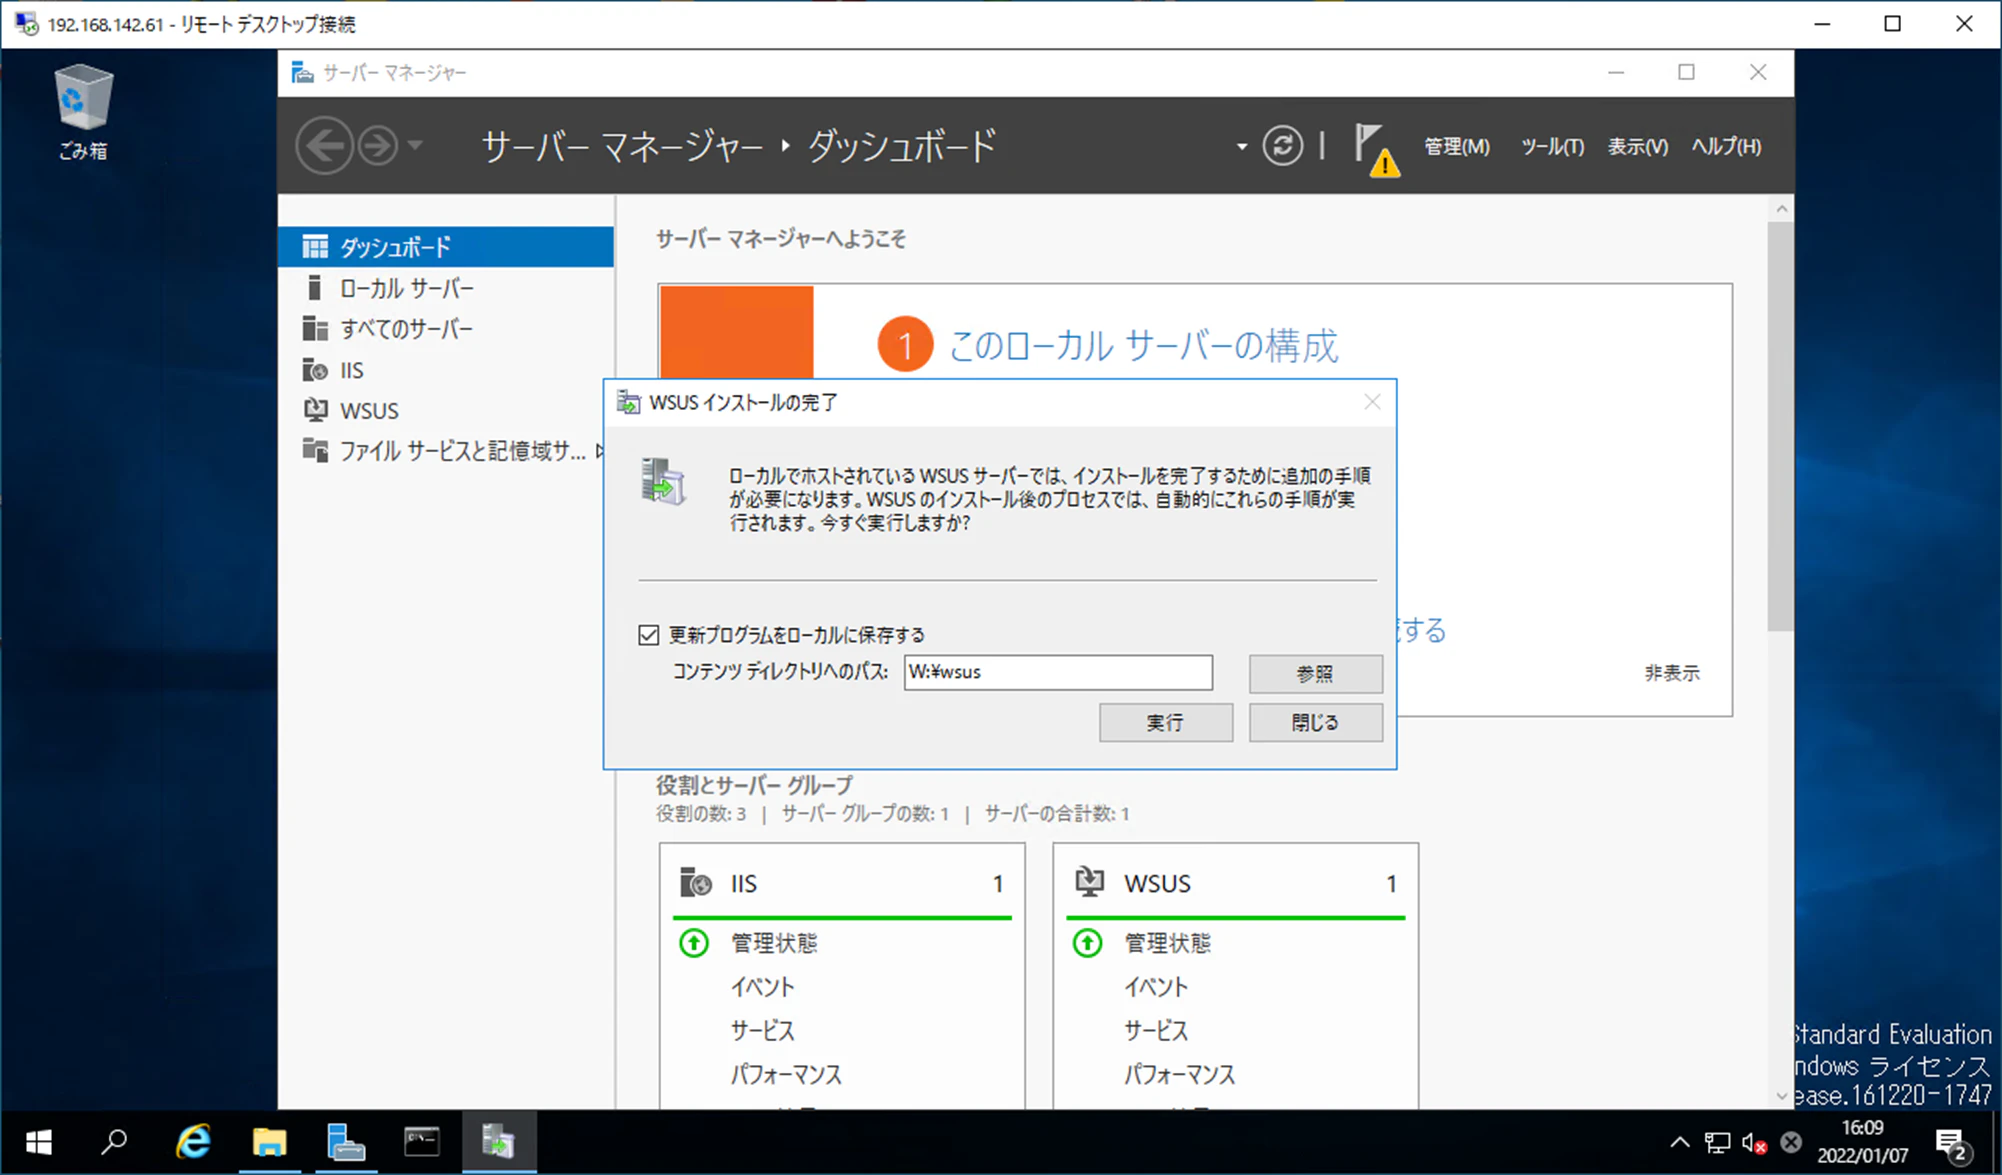Select すべてのサーバー in the sidebar

coord(446,329)
